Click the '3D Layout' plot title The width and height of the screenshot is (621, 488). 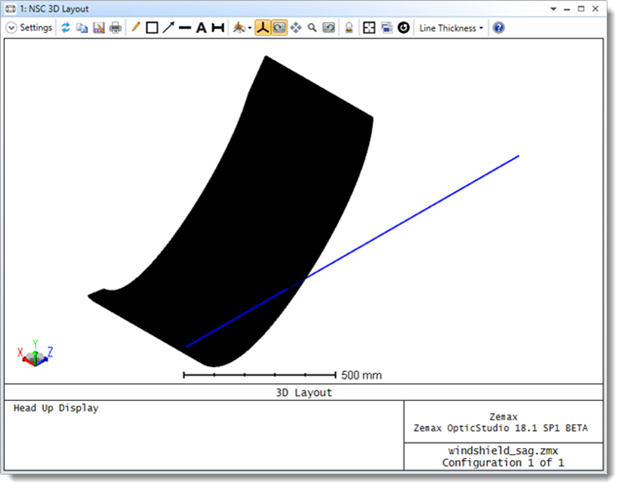click(304, 393)
